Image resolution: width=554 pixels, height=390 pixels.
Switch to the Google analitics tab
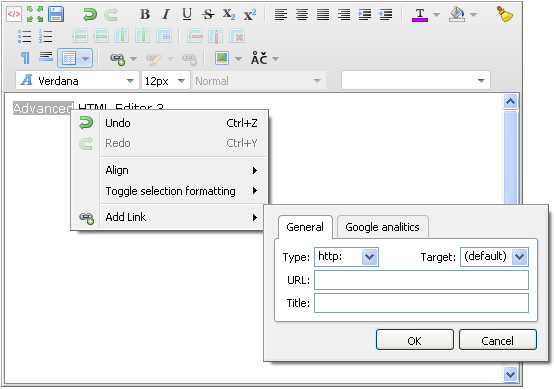tap(382, 227)
